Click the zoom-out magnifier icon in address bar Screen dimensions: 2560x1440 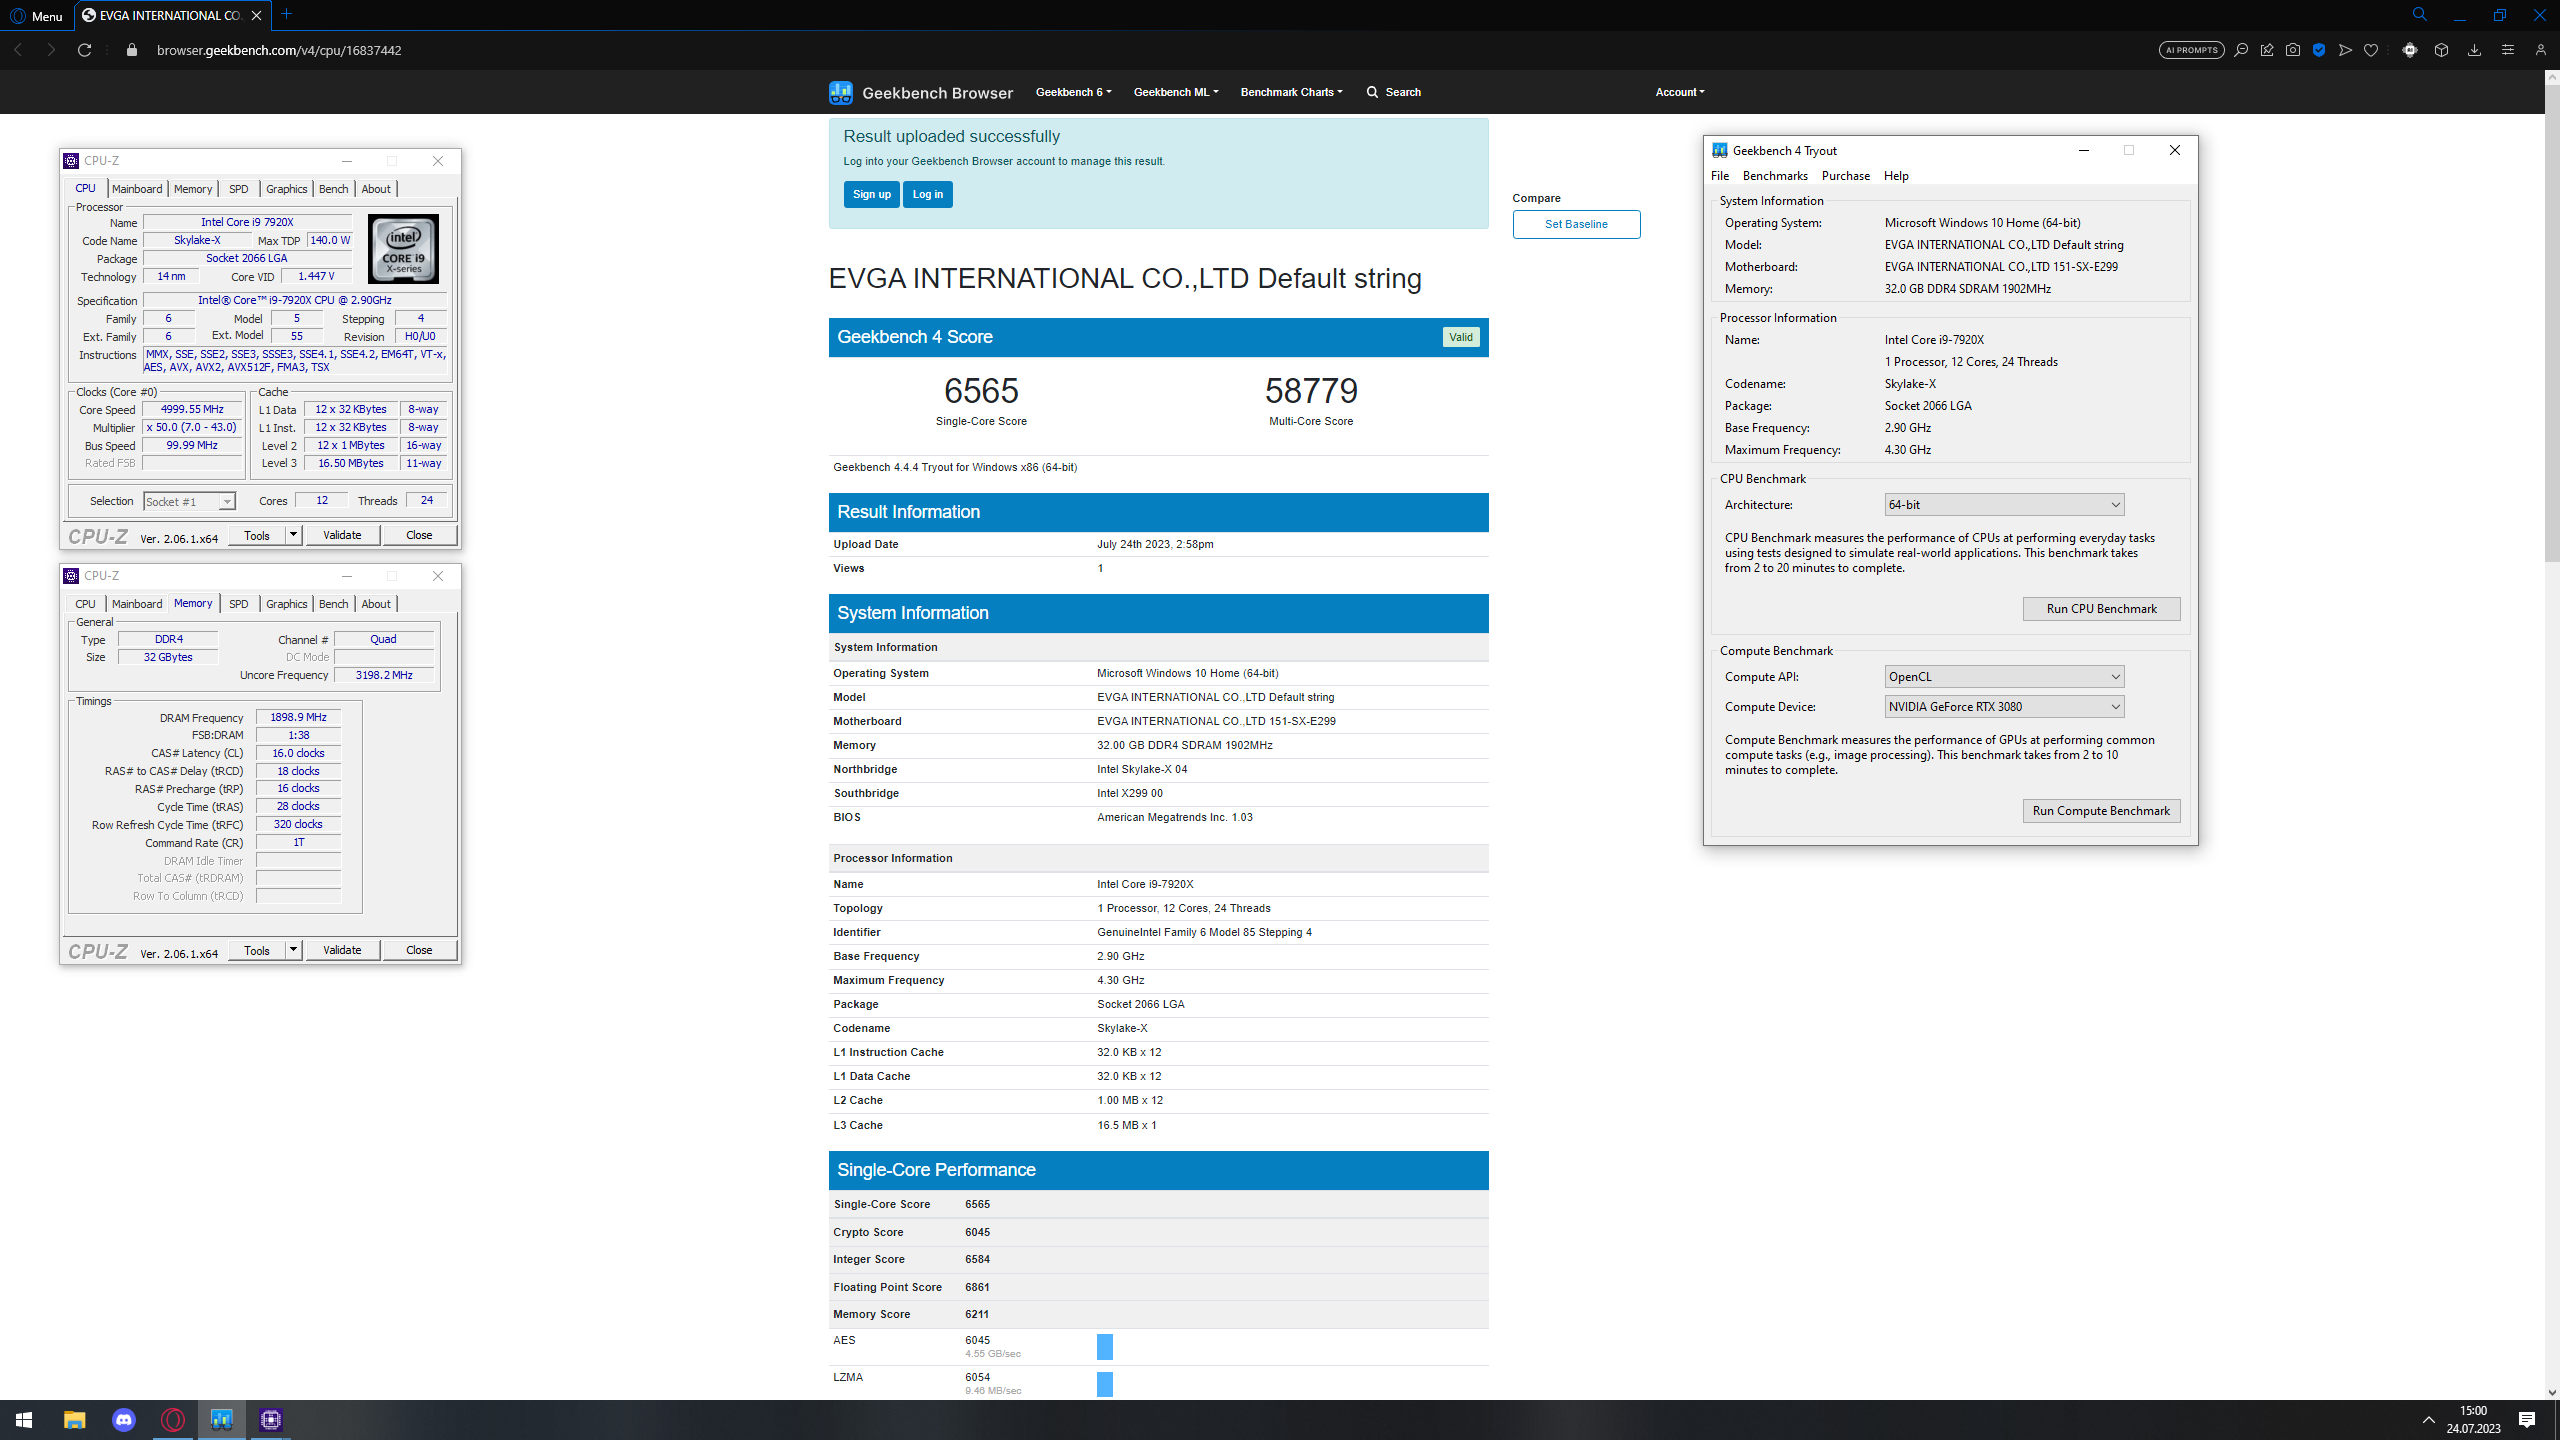pyautogui.click(x=2241, y=50)
